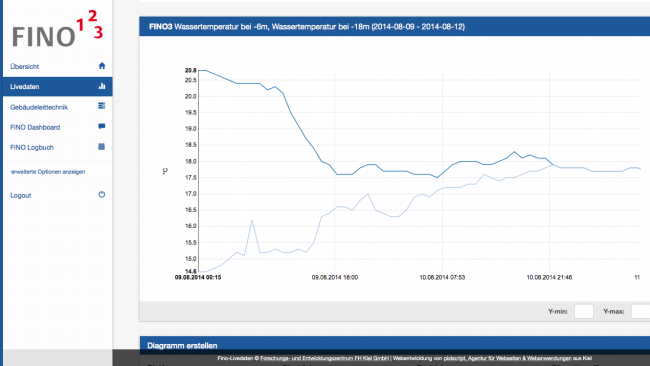Click the speech bubble icon beside FINO Dashboard
Screen dimensions: 650x366
coord(102,126)
